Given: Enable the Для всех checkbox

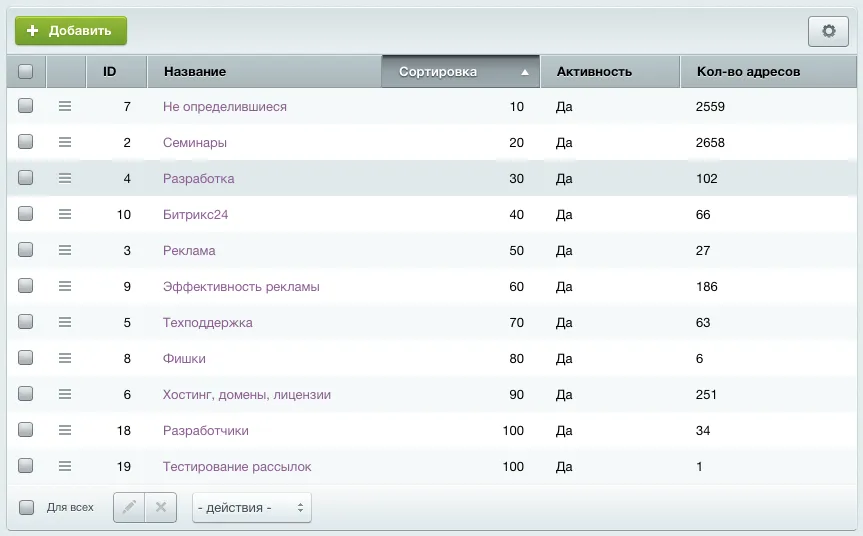Looking at the screenshot, I should click(x=27, y=507).
